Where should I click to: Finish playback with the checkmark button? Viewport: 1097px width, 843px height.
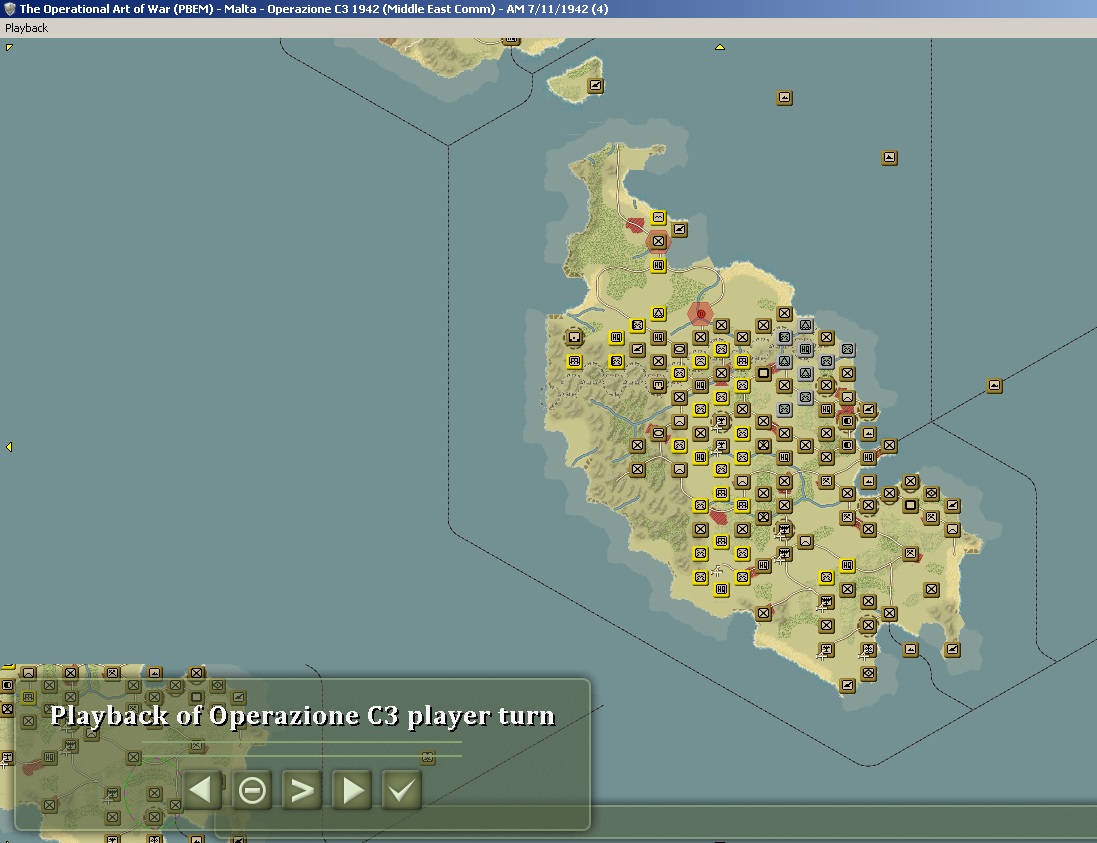pos(402,791)
